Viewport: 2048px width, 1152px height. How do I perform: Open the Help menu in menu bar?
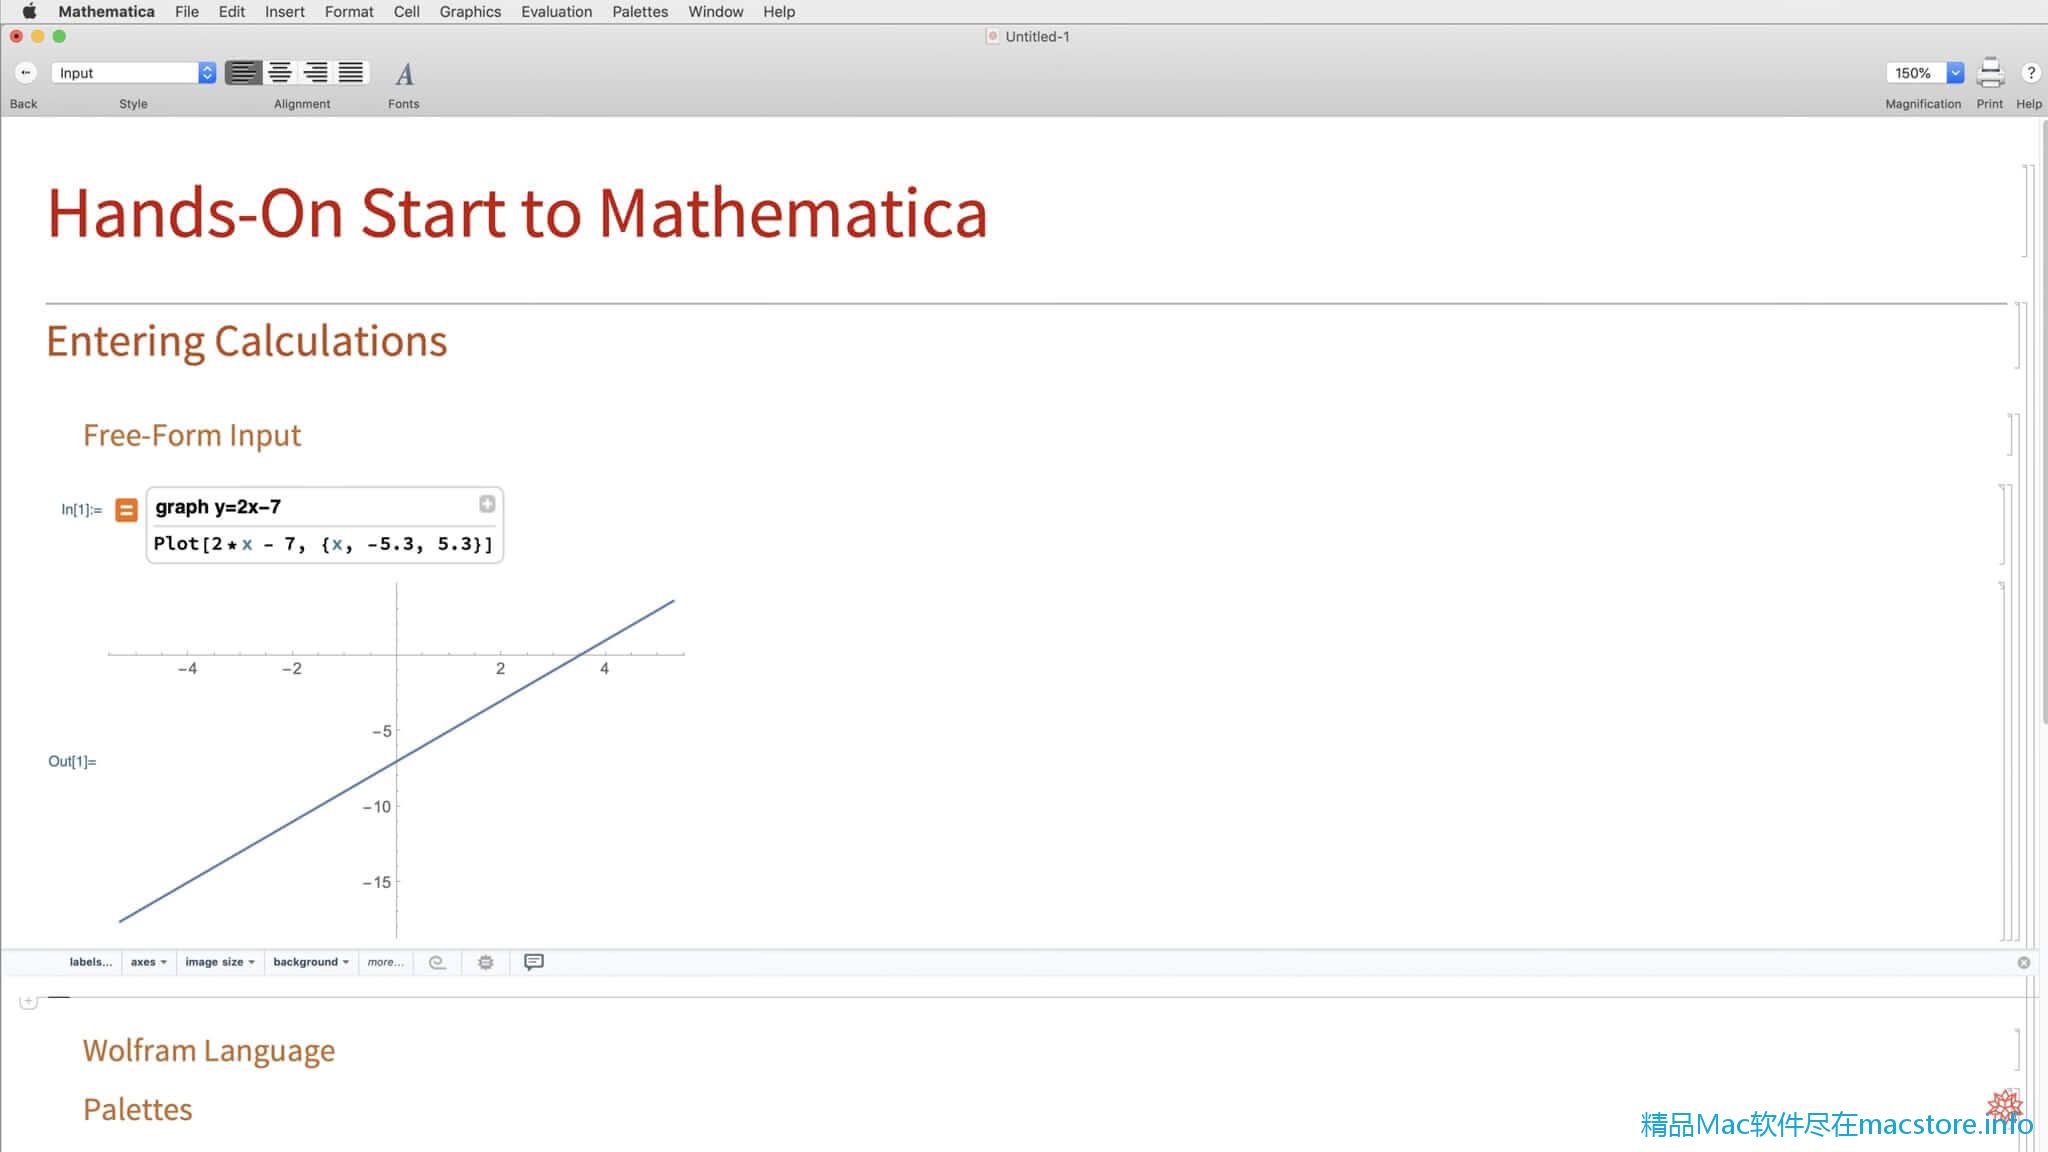[779, 12]
